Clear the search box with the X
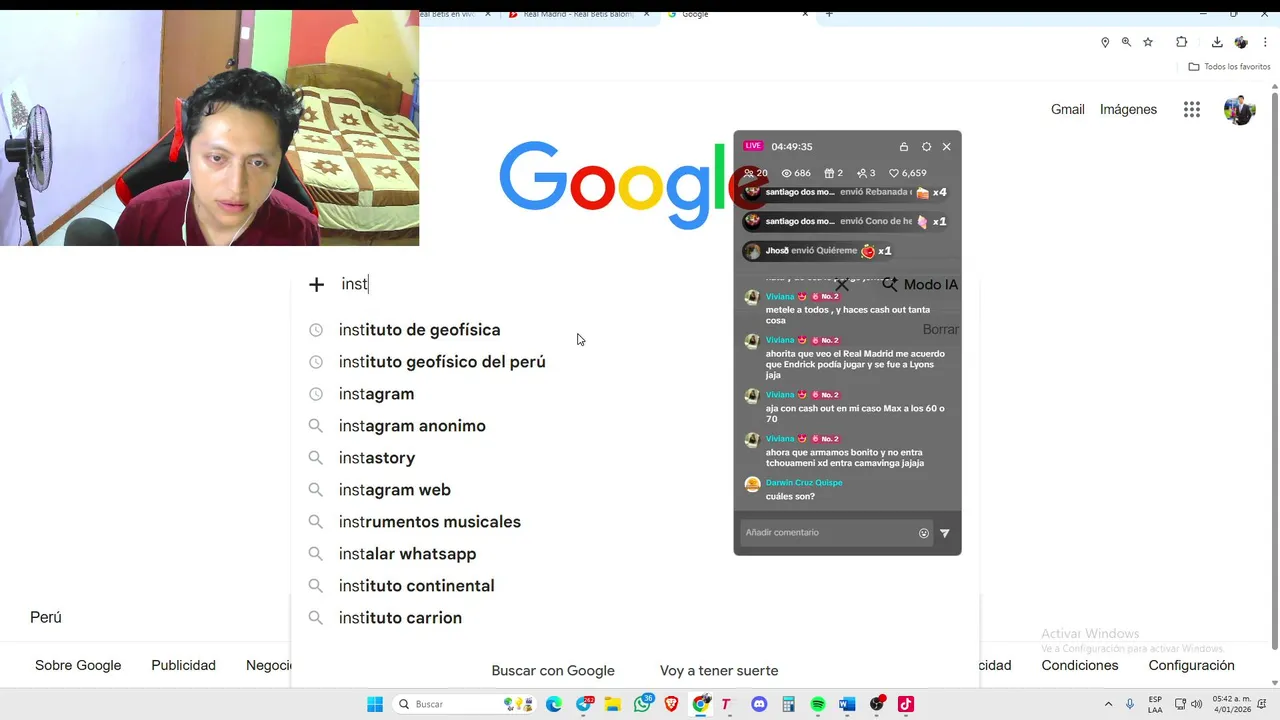 (x=842, y=285)
